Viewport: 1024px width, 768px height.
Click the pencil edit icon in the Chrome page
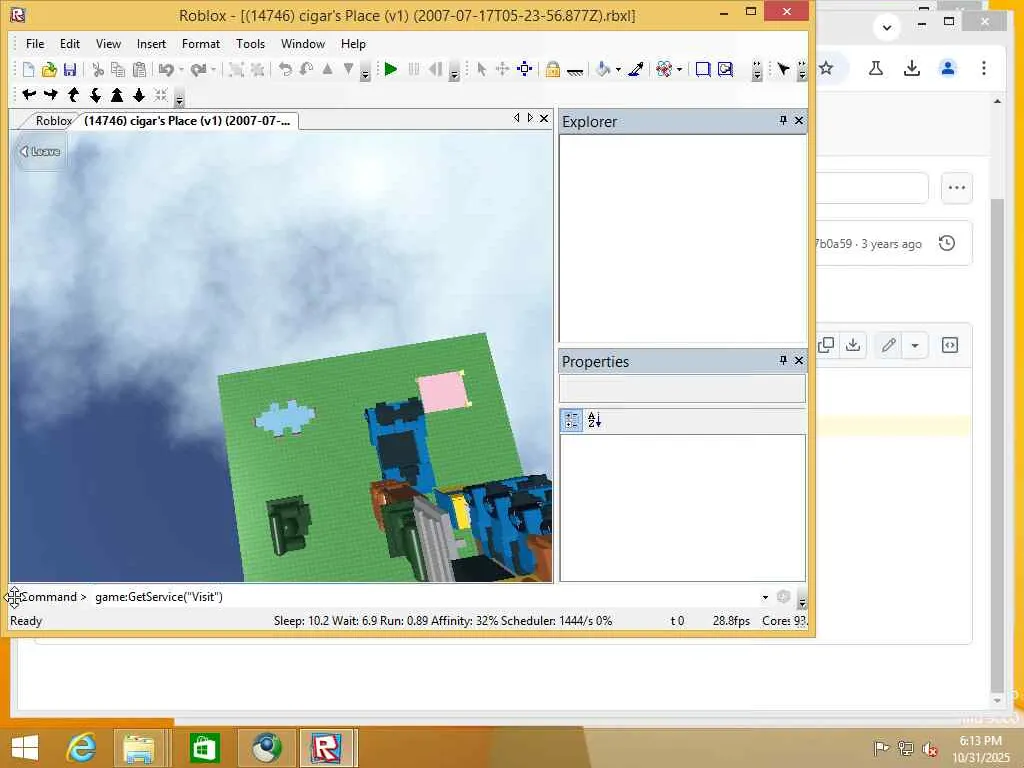(x=888, y=345)
